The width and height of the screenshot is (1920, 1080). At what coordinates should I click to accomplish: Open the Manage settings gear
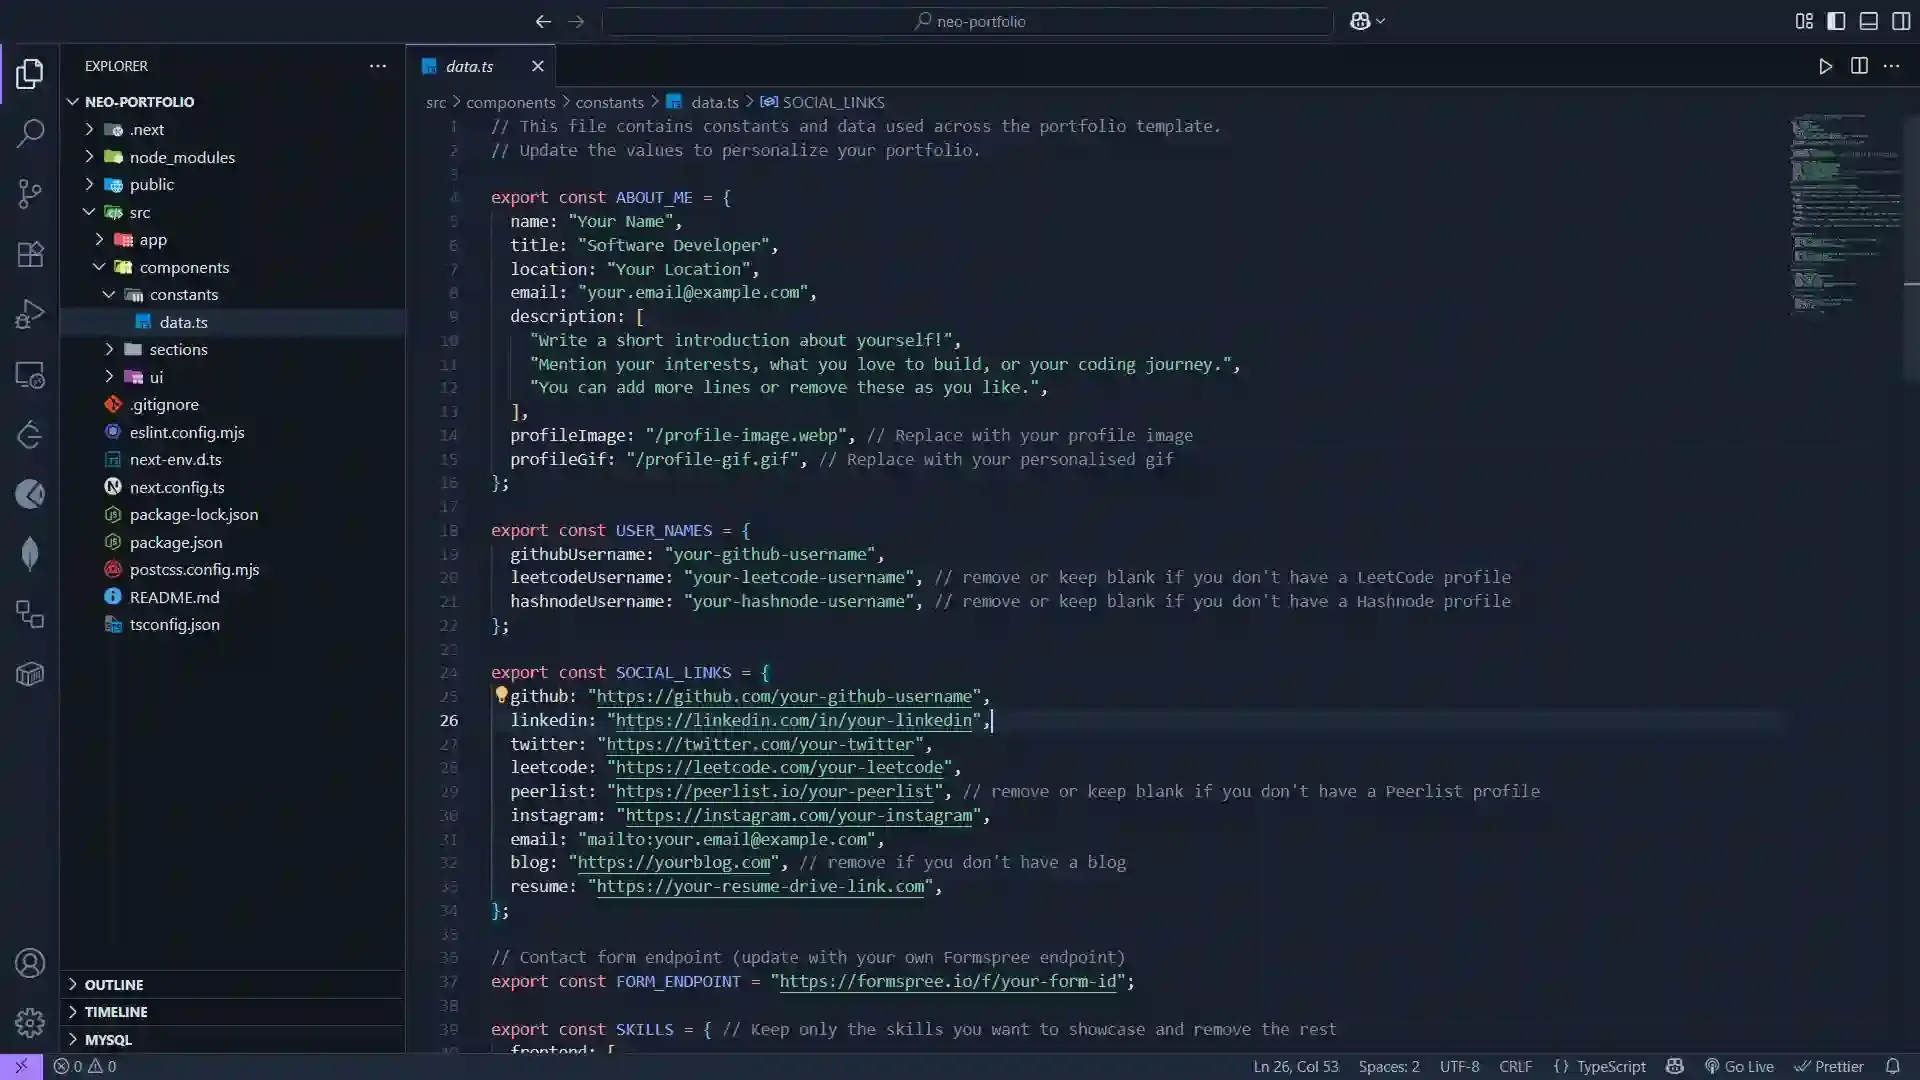(30, 1023)
